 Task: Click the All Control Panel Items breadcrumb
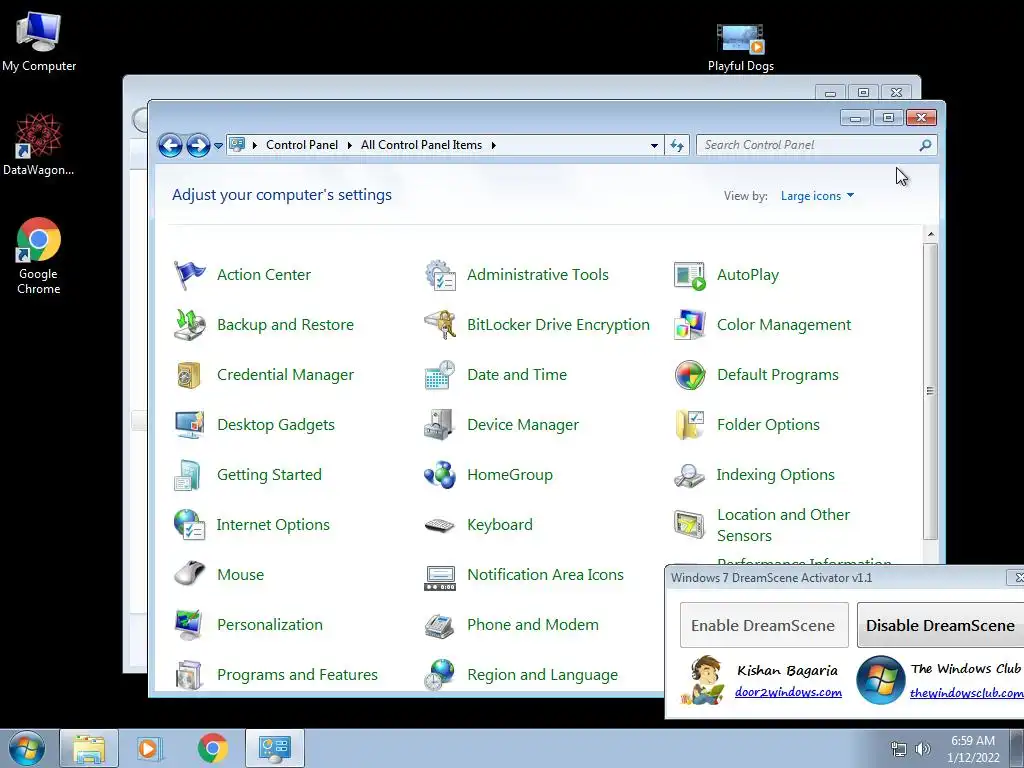click(421, 145)
